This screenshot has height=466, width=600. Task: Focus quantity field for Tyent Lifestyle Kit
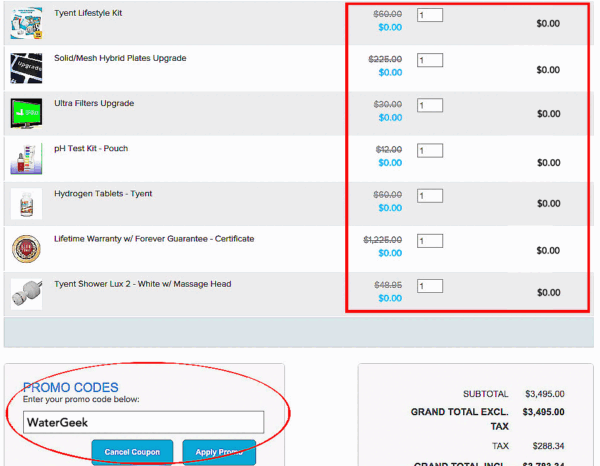pyautogui.click(x=430, y=15)
